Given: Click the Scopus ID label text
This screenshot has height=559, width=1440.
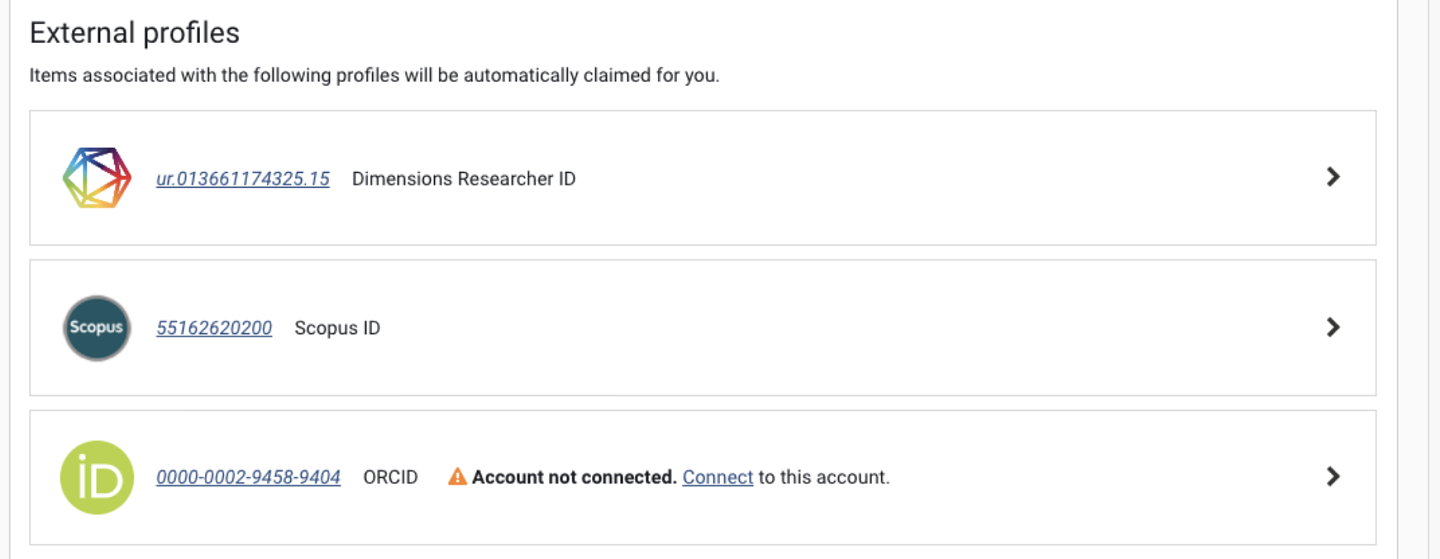Looking at the screenshot, I should 337,328.
